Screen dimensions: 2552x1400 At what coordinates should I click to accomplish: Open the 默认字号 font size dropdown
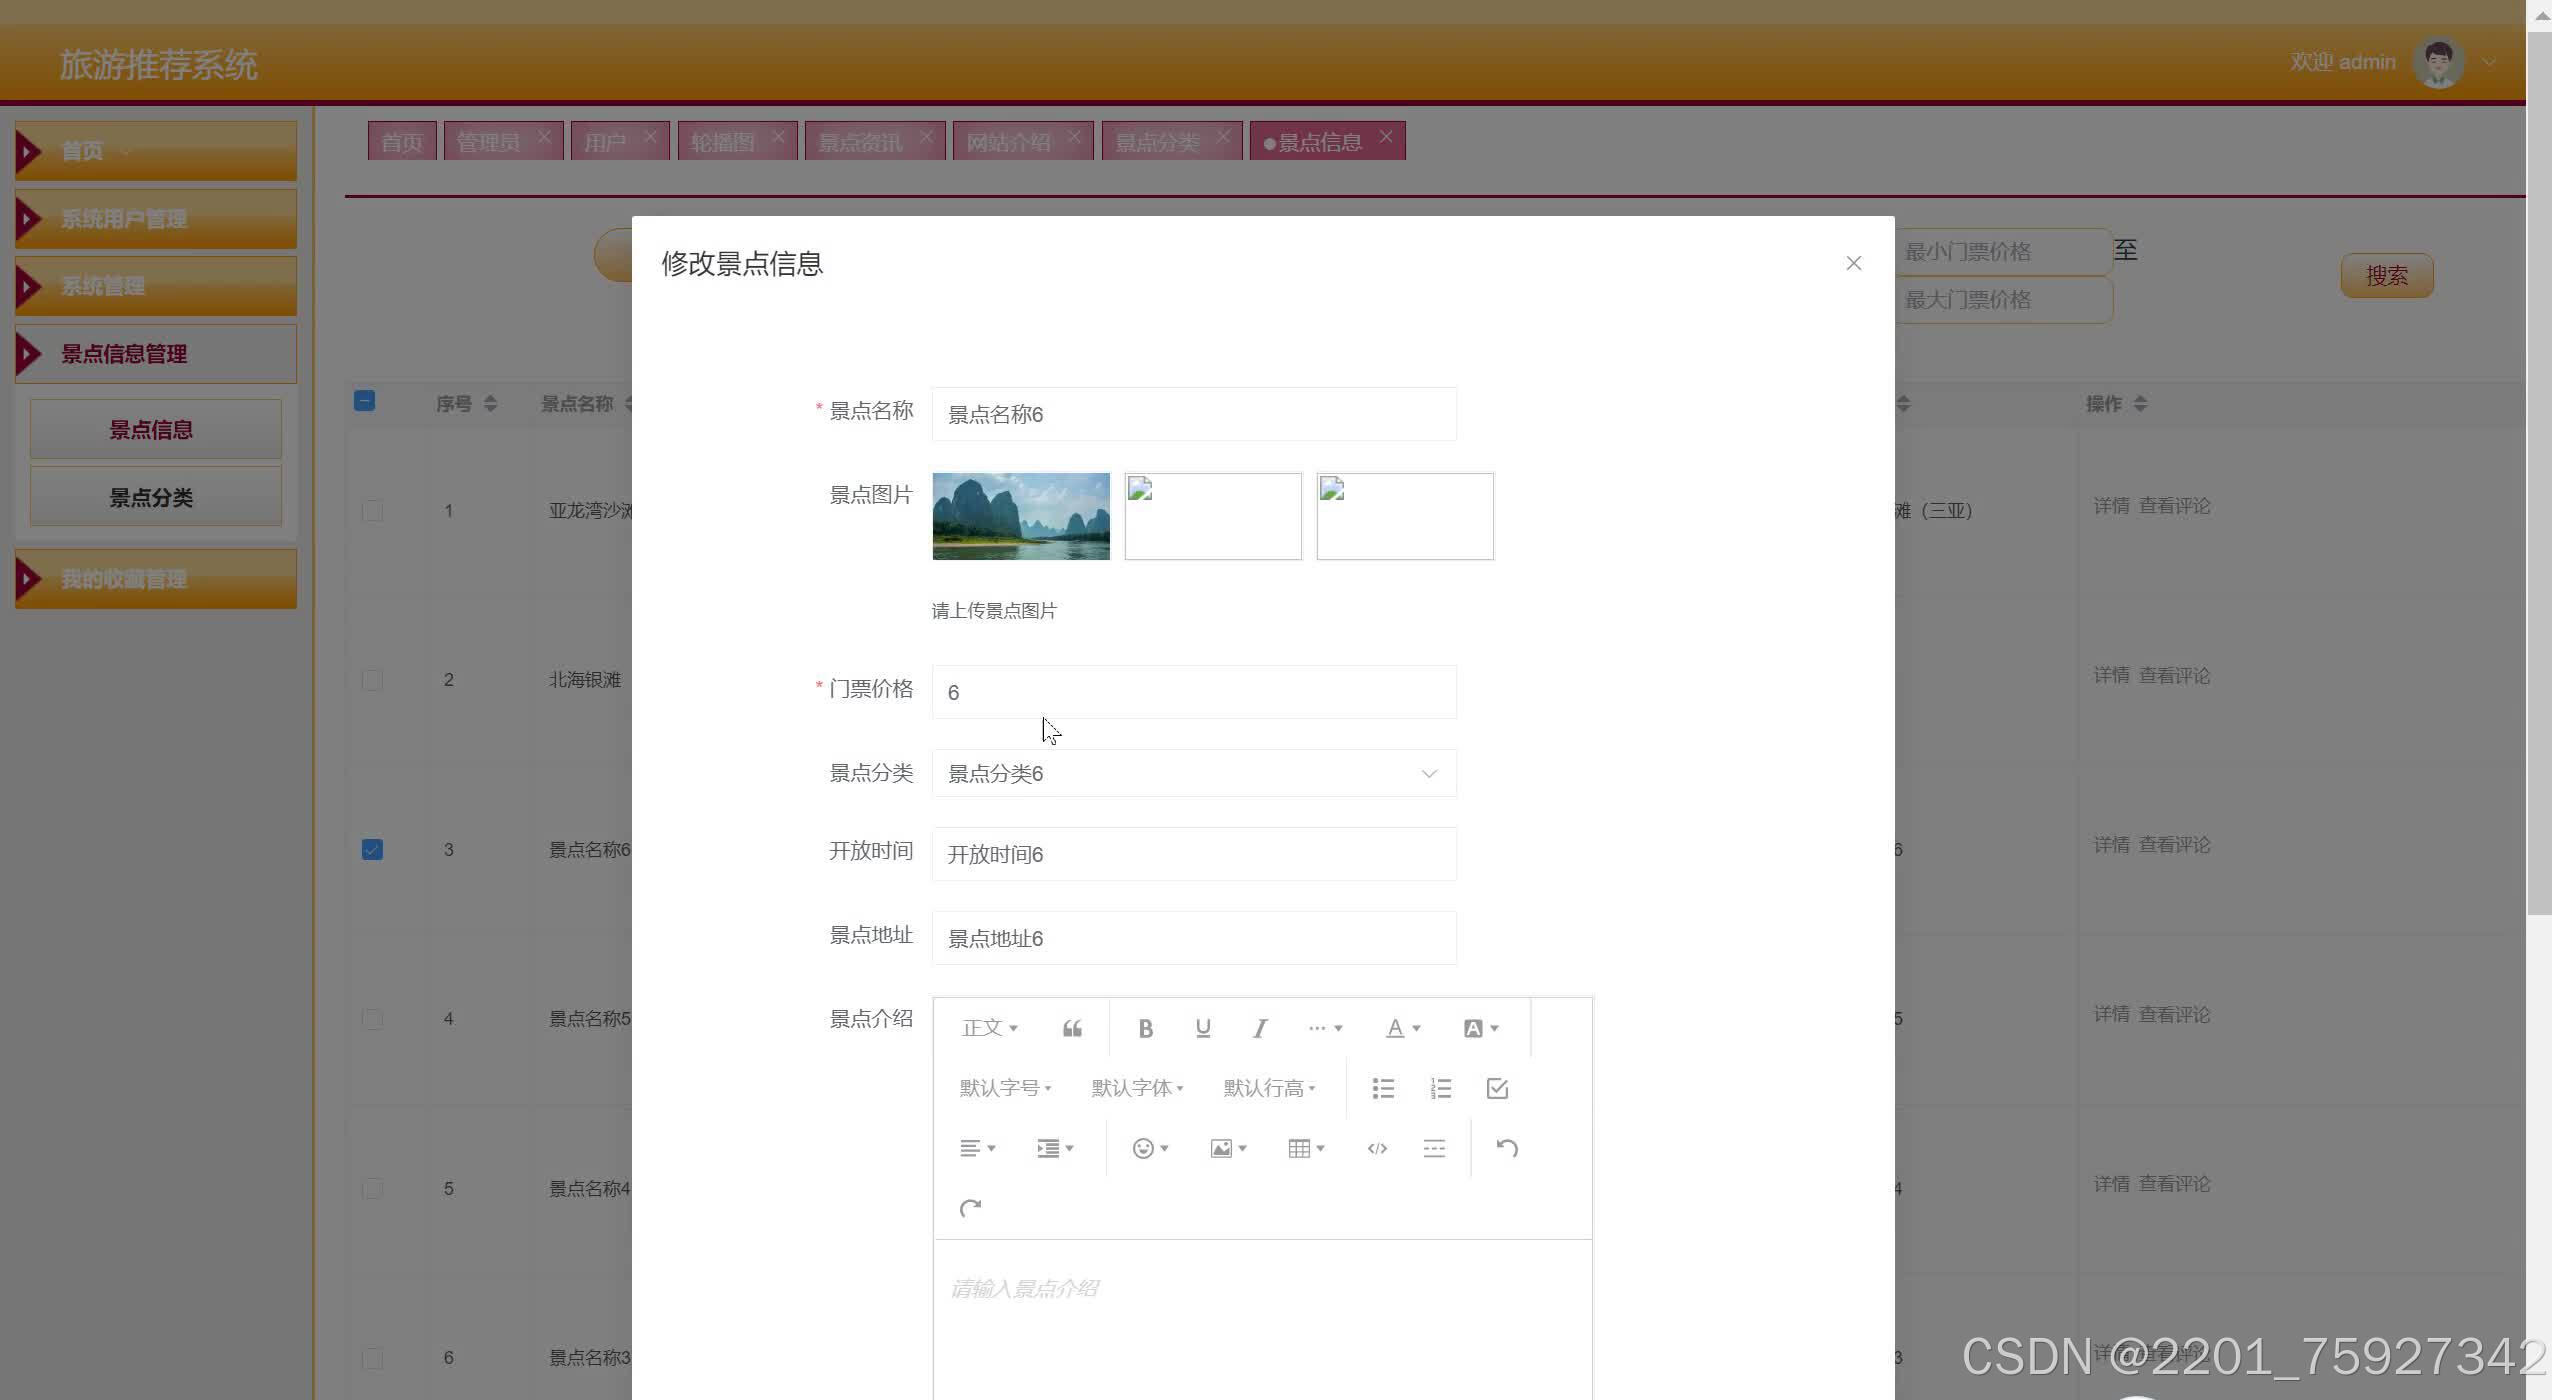1005,1088
